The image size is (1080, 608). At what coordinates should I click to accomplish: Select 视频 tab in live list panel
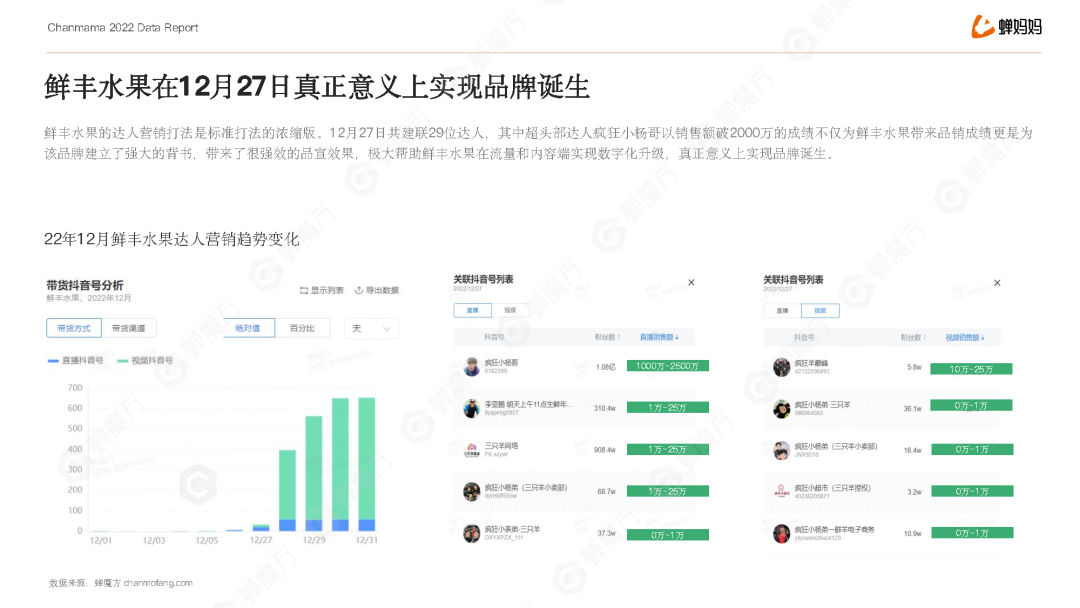510,311
